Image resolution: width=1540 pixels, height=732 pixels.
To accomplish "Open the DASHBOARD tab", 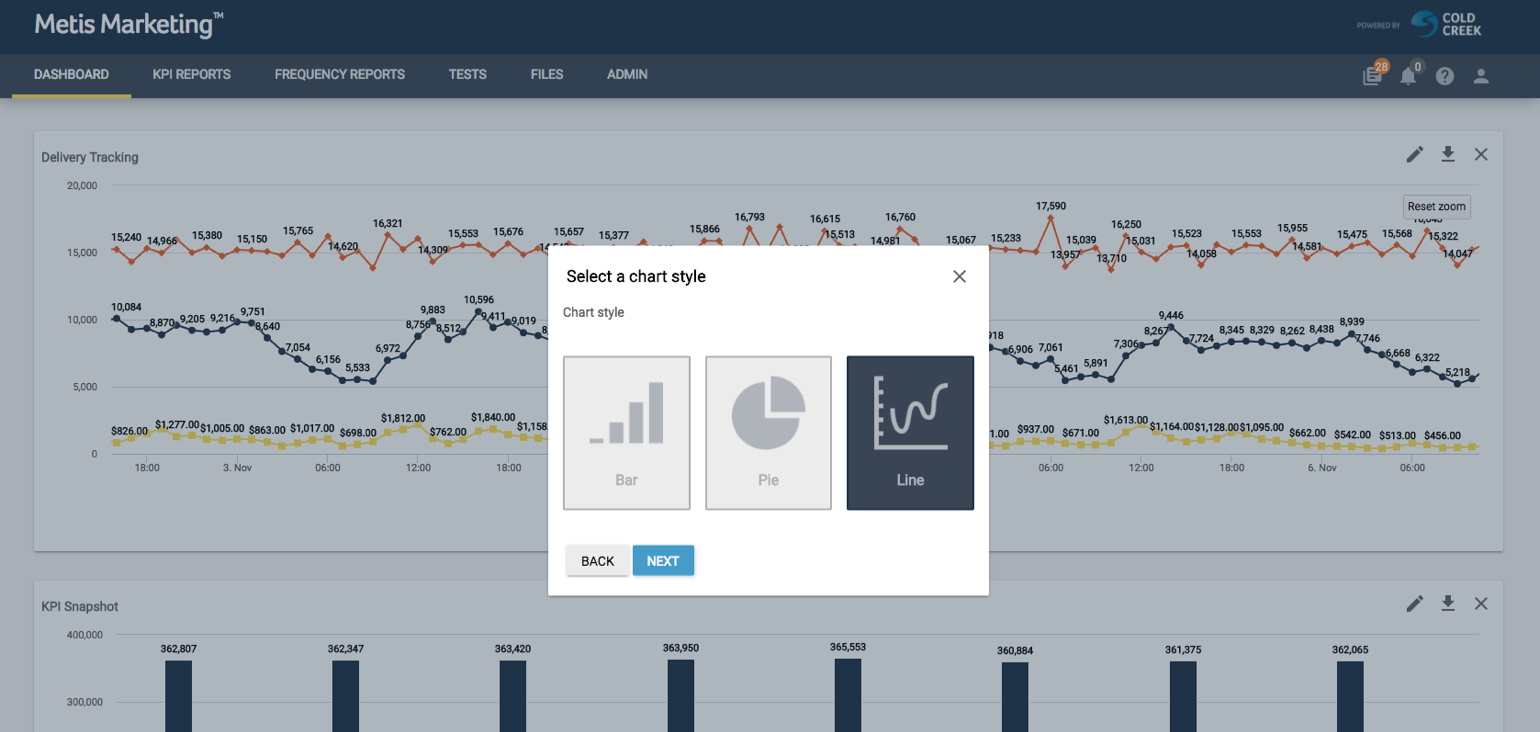I will click(71, 75).
